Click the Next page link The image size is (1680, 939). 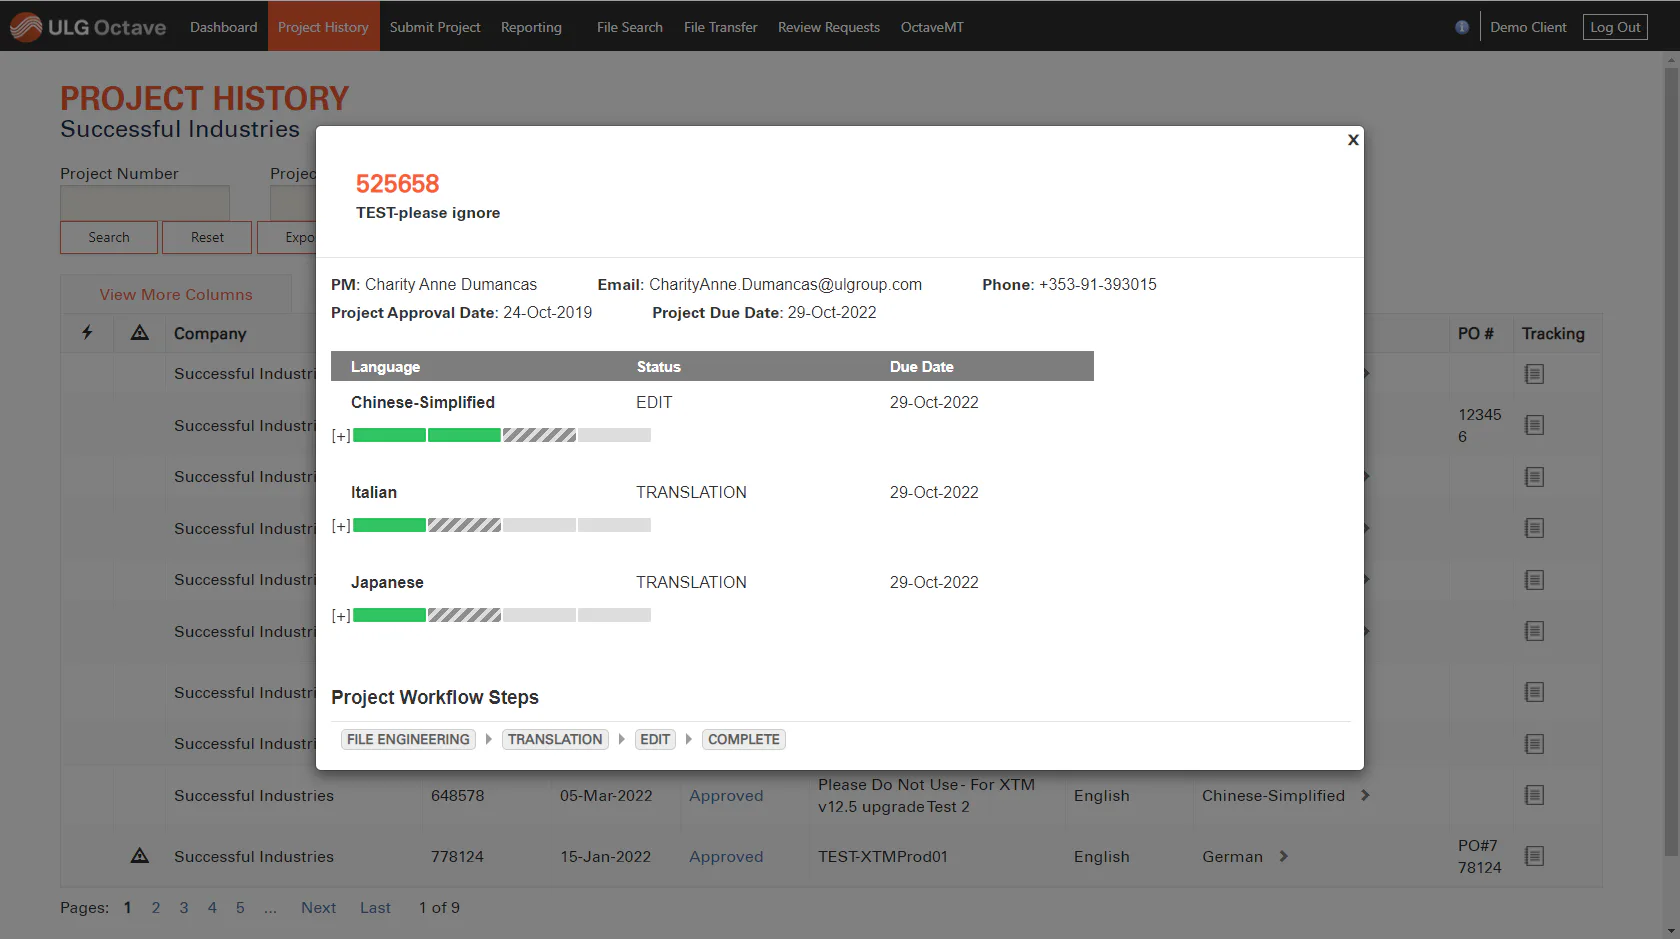[x=318, y=907]
